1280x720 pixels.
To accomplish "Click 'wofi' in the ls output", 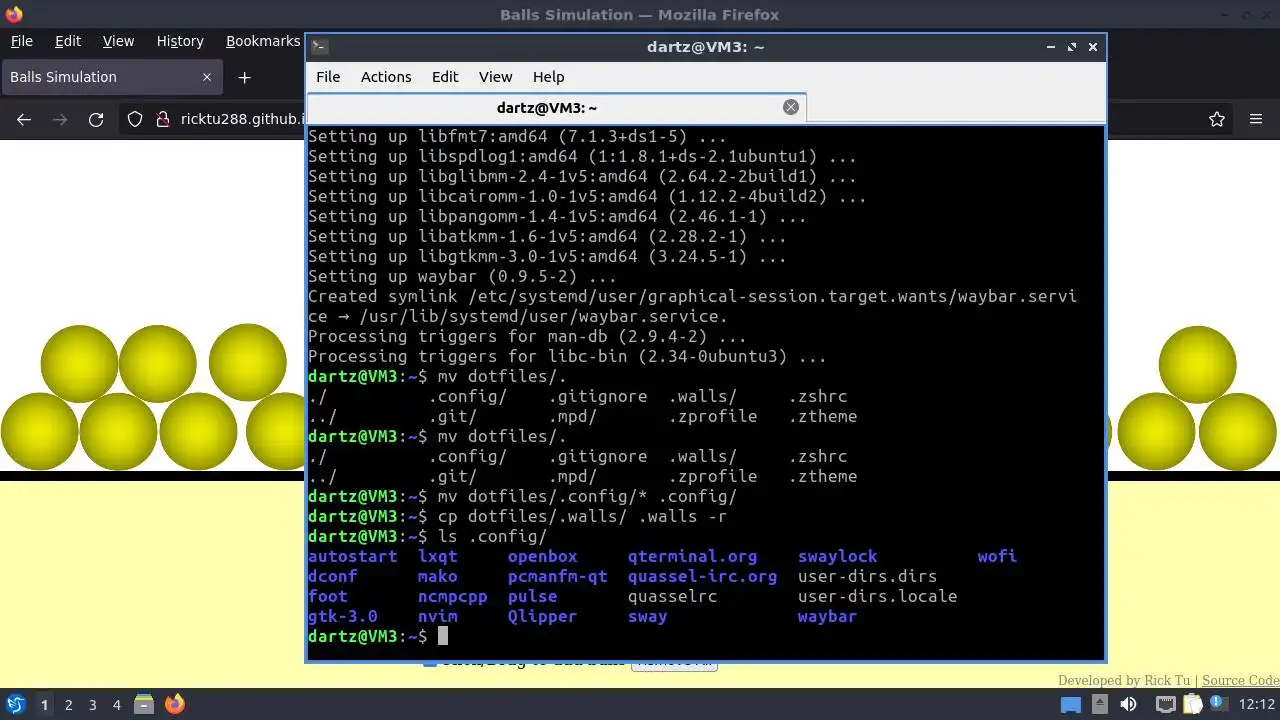I will 997,556.
